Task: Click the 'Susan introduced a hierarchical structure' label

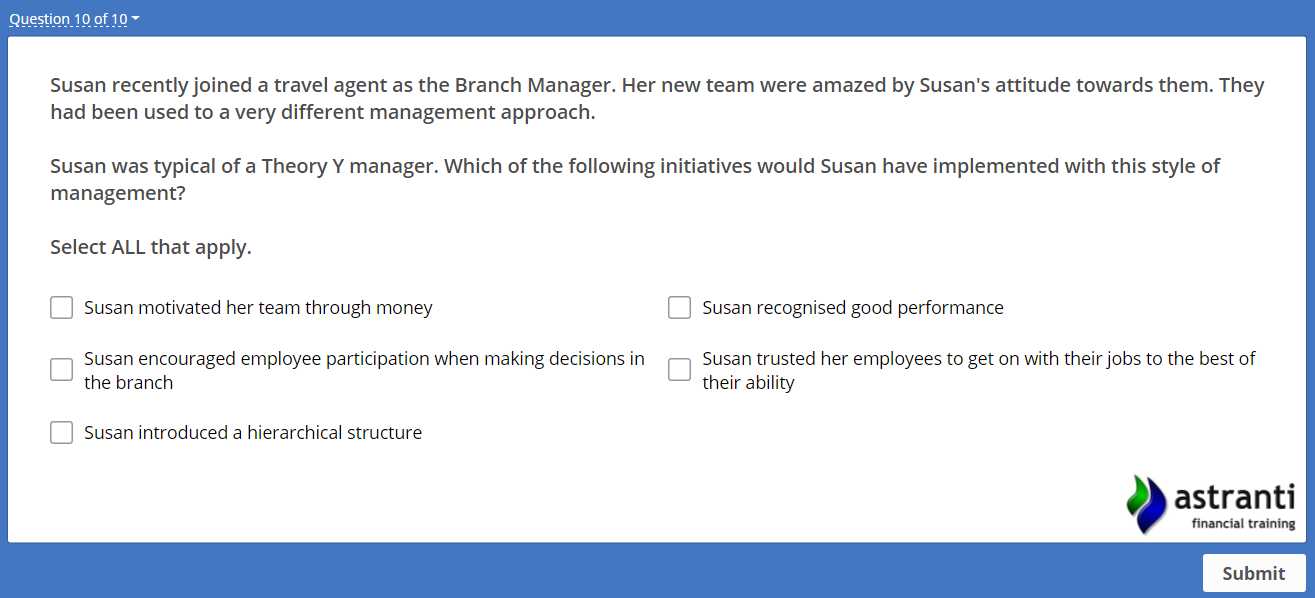Action: [x=253, y=433]
